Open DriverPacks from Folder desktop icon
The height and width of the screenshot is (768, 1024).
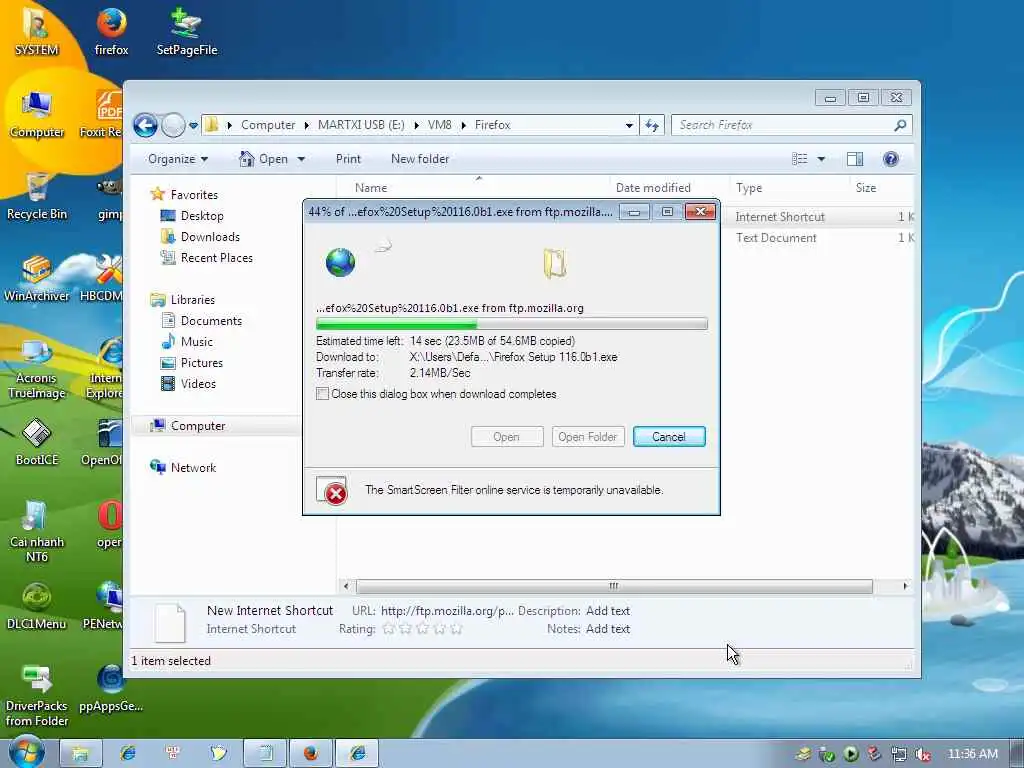[37, 696]
